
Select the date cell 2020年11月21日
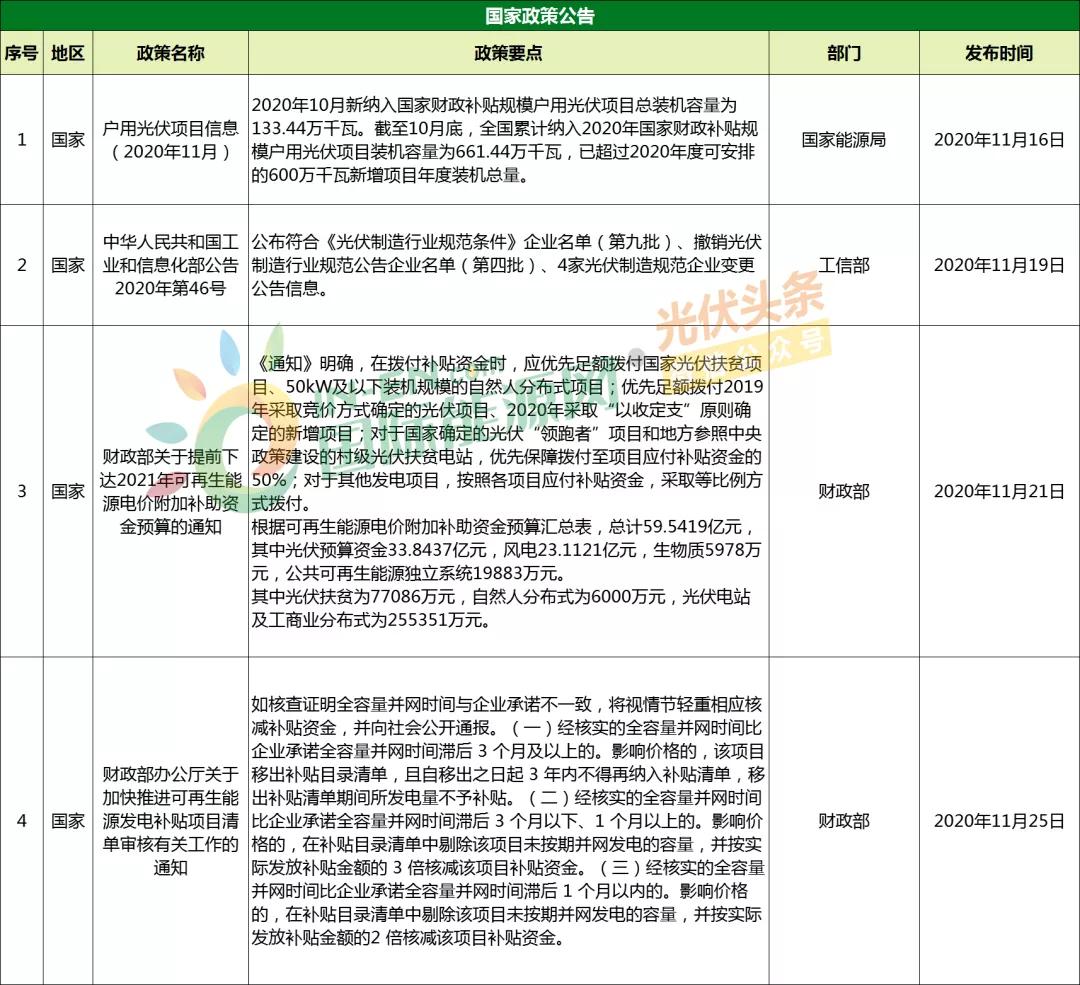(x=999, y=491)
